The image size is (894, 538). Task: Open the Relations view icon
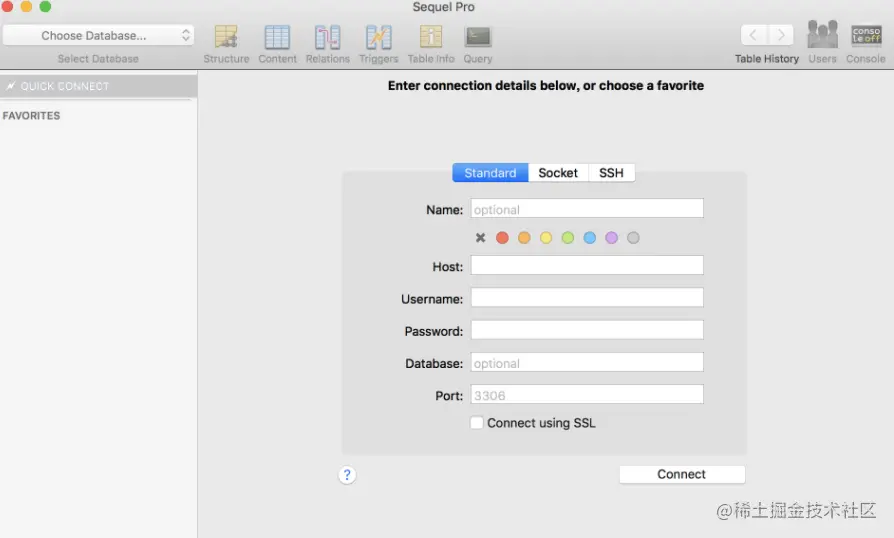coord(327,37)
